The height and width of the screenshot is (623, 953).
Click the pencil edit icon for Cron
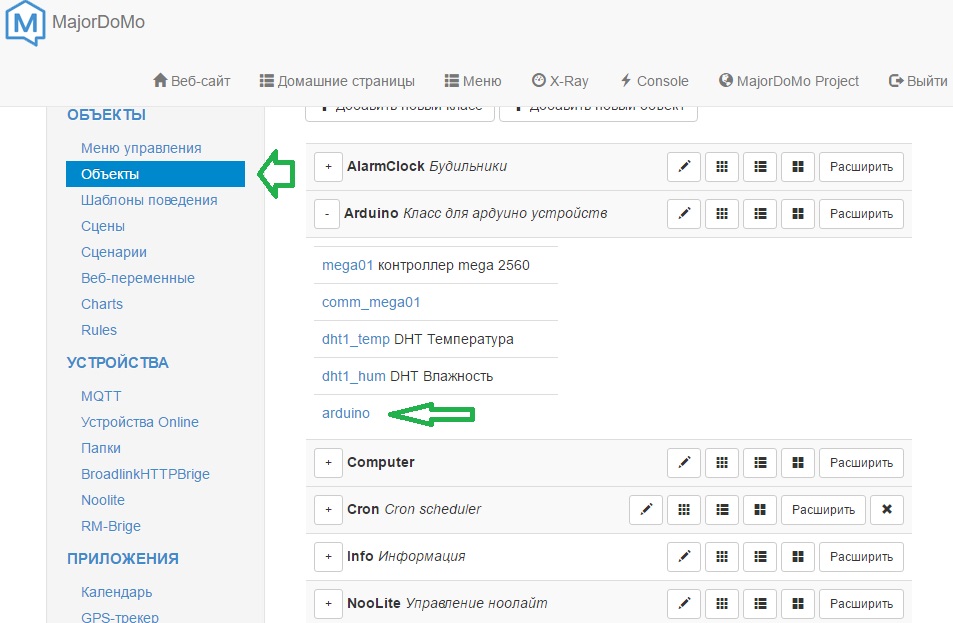click(x=646, y=510)
